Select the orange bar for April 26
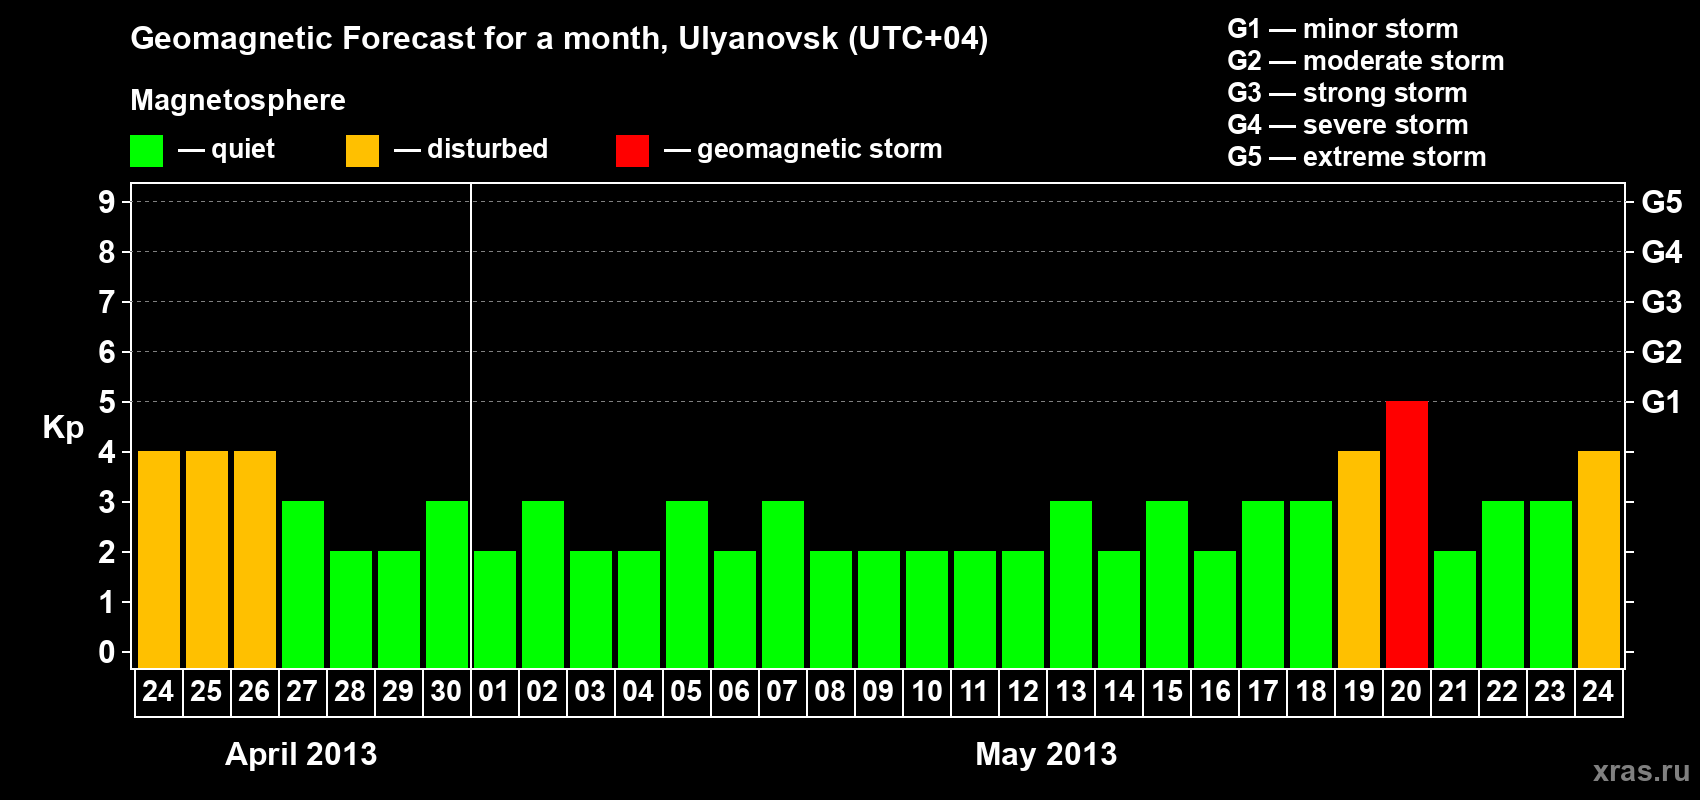1700x800 pixels. [x=255, y=559]
